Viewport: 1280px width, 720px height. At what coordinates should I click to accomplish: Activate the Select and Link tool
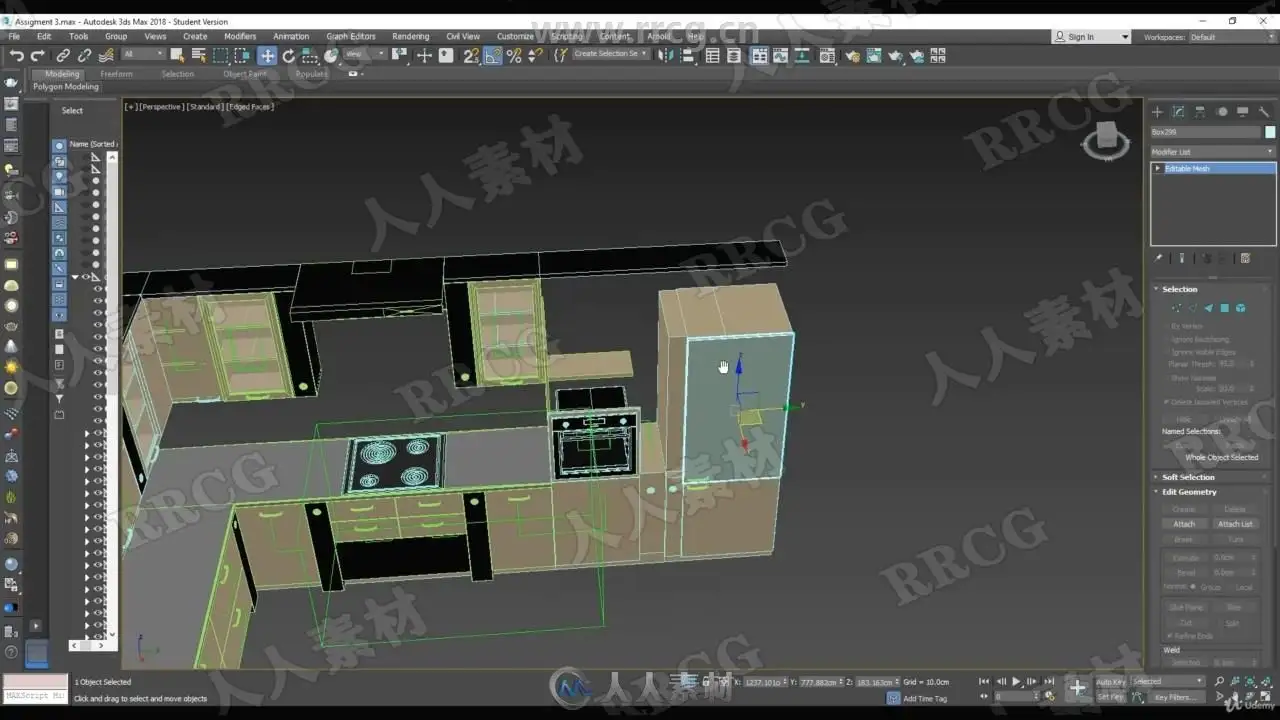(63, 56)
